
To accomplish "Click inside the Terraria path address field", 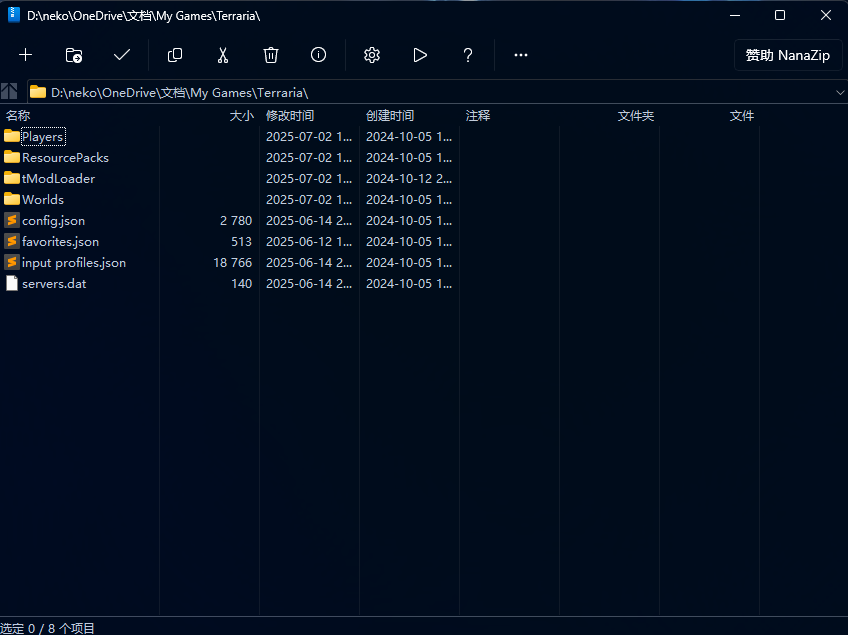I will tap(400, 92).
